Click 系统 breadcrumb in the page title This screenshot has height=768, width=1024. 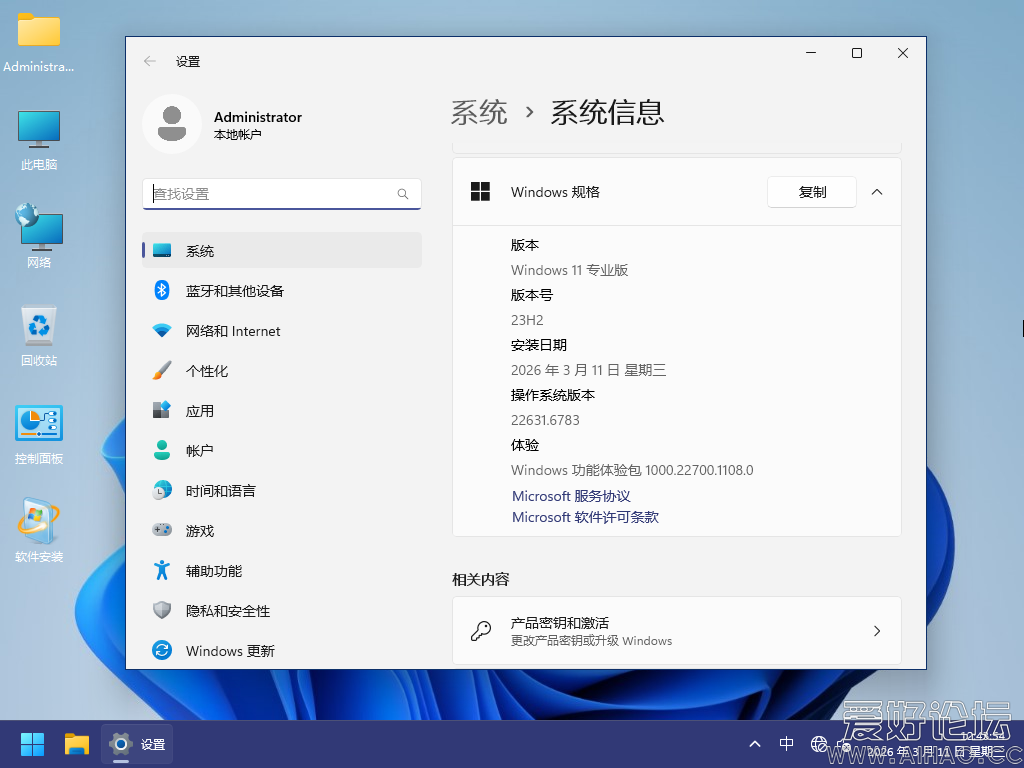click(479, 112)
